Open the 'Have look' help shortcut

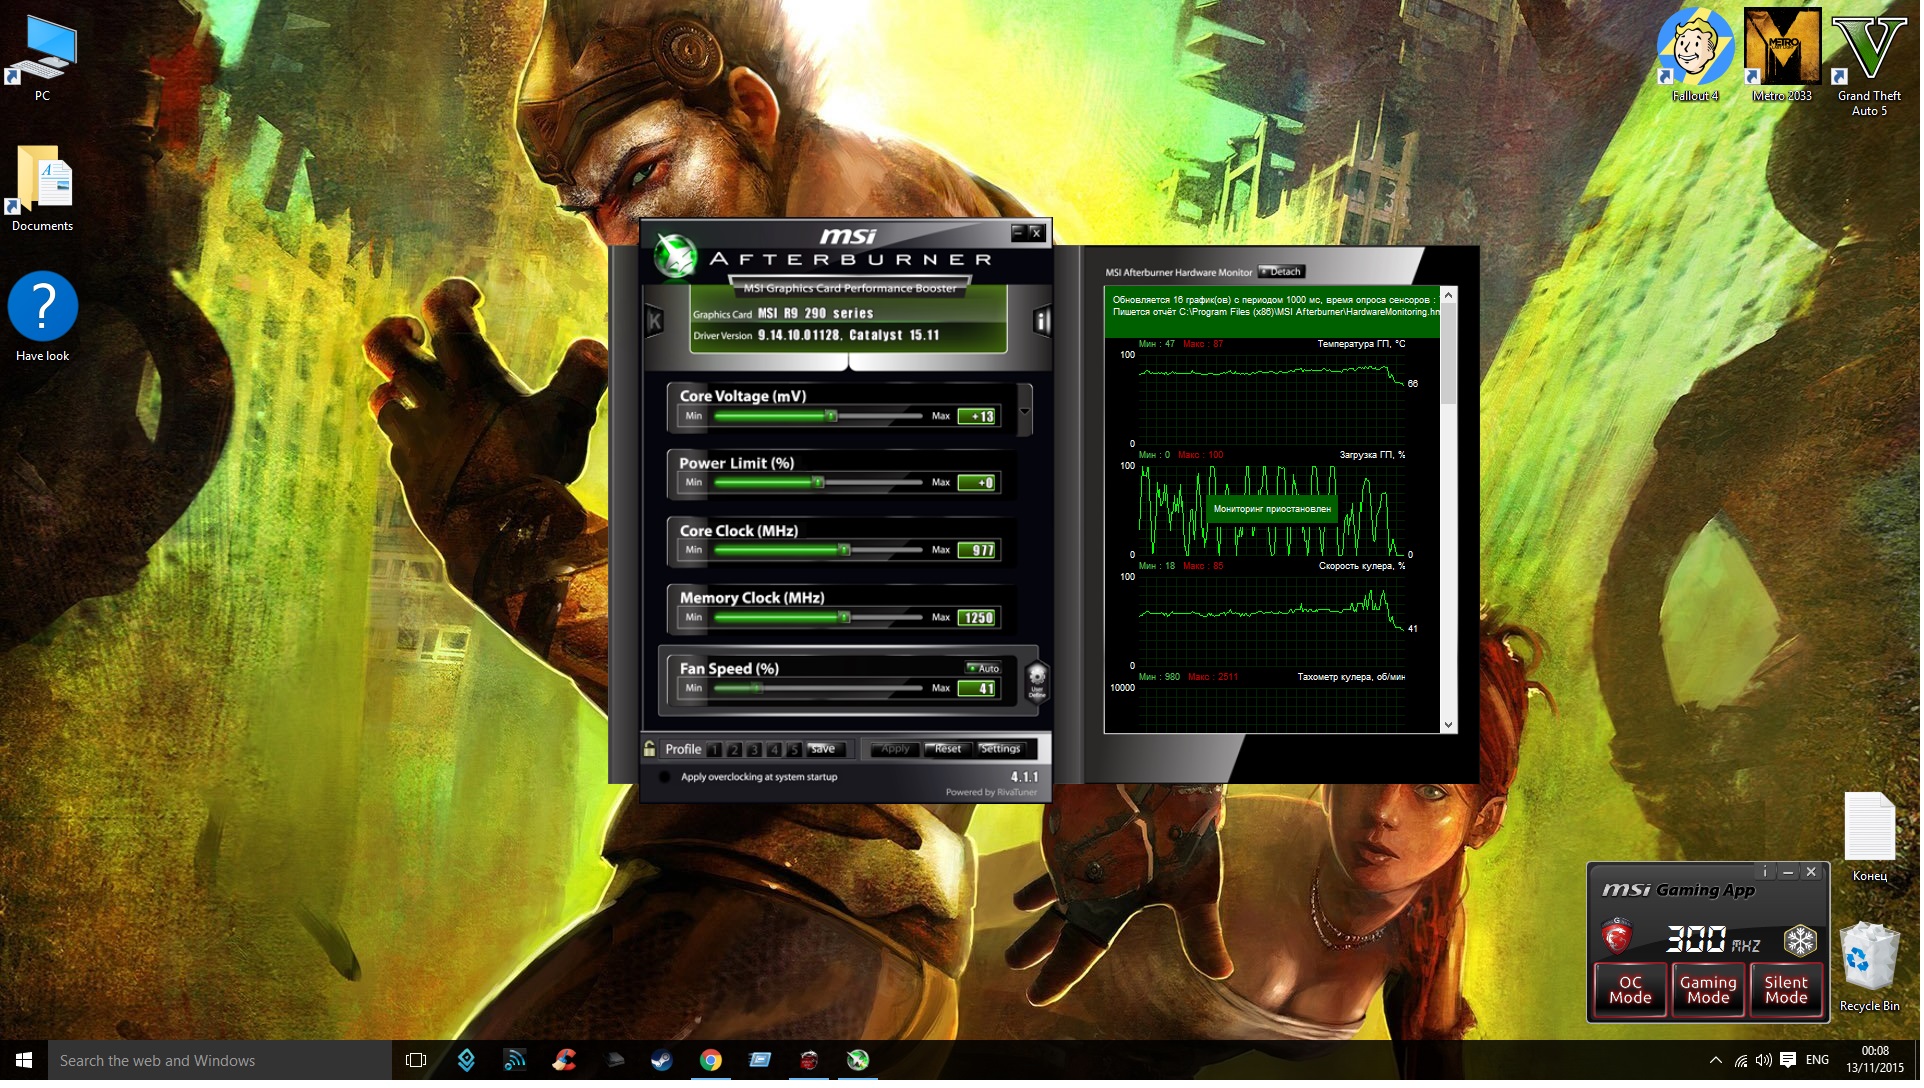tap(42, 318)
